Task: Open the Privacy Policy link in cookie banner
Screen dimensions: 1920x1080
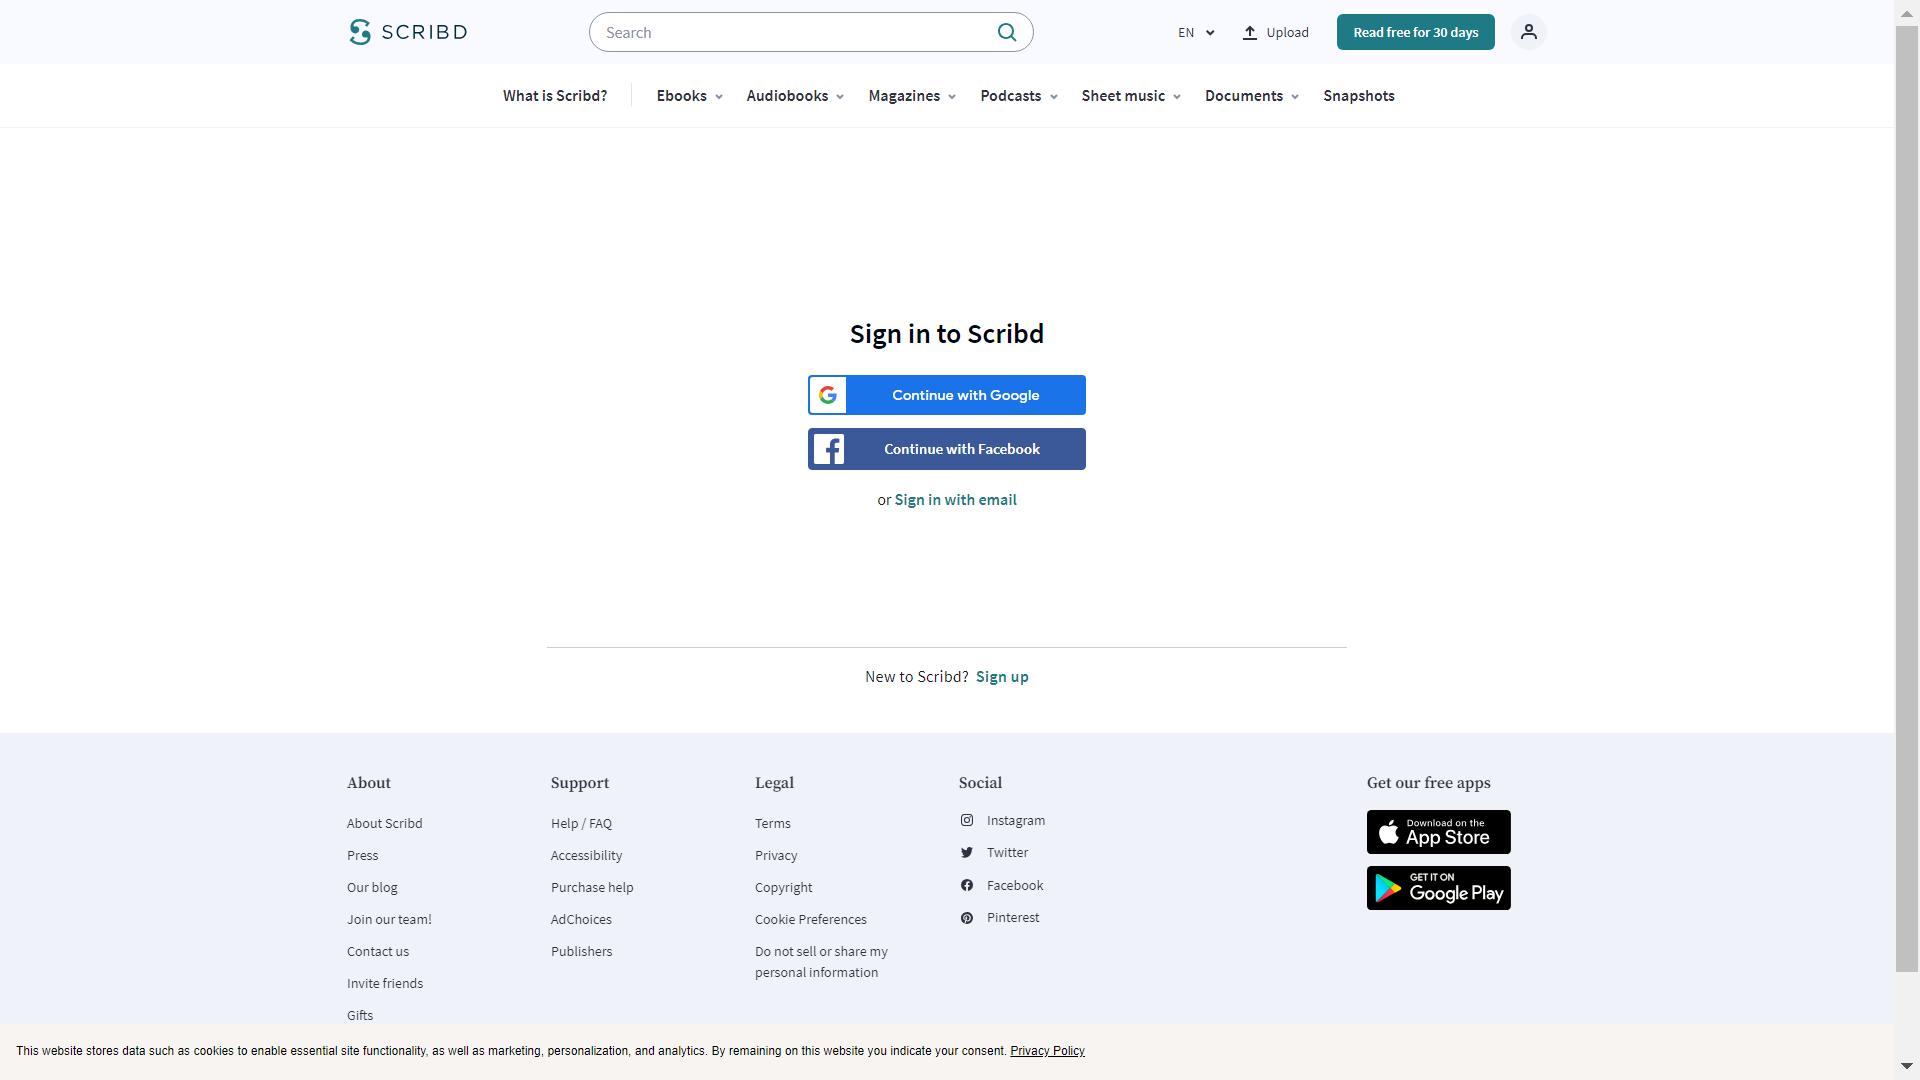Action: click(1047, 1051)
